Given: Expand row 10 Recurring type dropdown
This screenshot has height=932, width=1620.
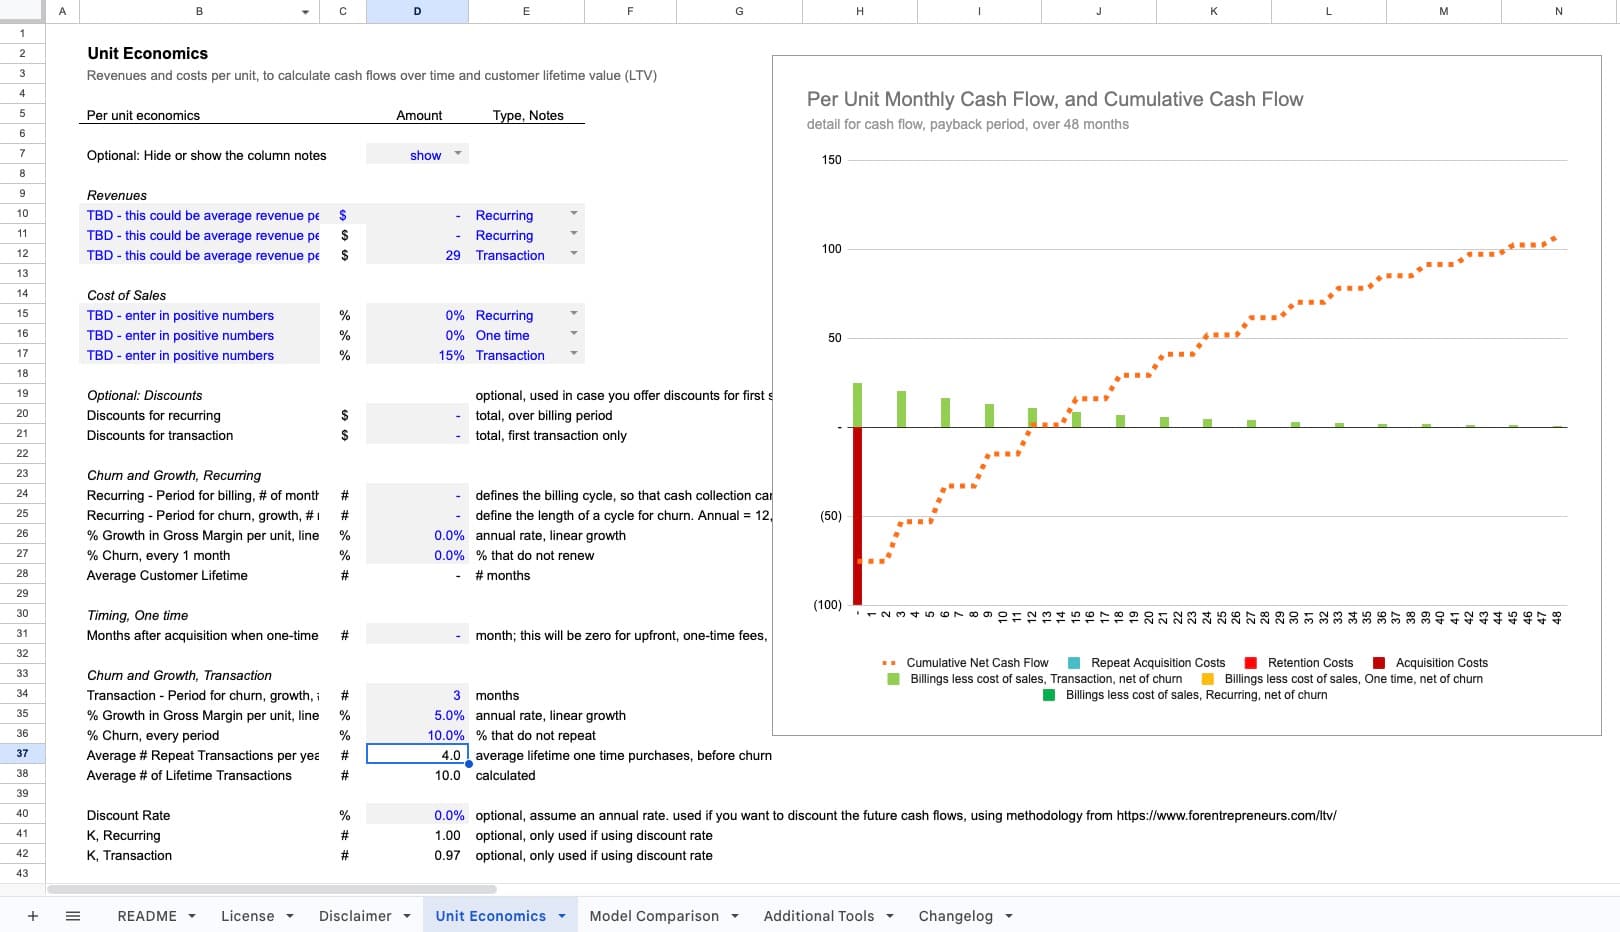Looking at the screenshot, I should [x=574, y=214].
